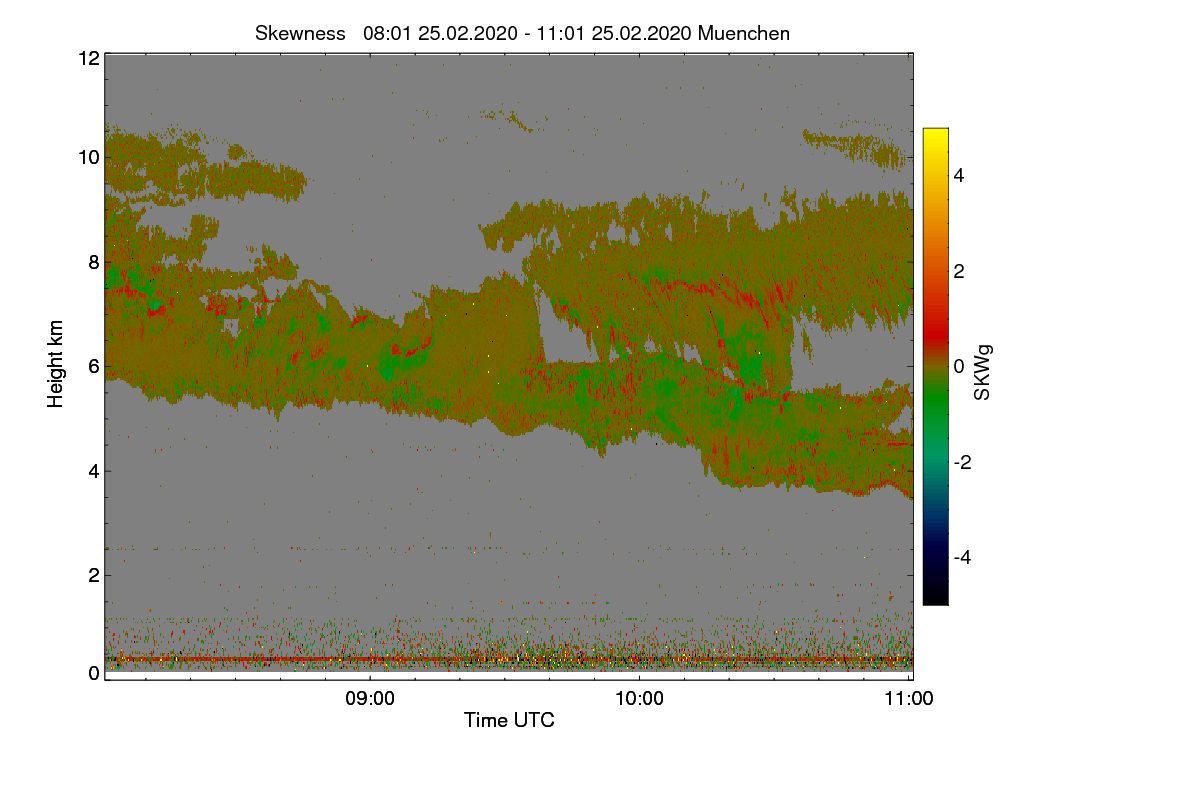Click the 11:00 time tick label
Screen dimensions: 1200x800
tap(909, 699)
